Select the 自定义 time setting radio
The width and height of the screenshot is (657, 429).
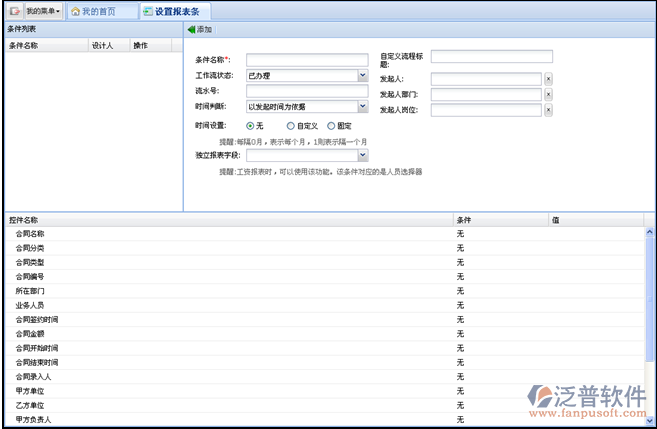tap(290, 126)
